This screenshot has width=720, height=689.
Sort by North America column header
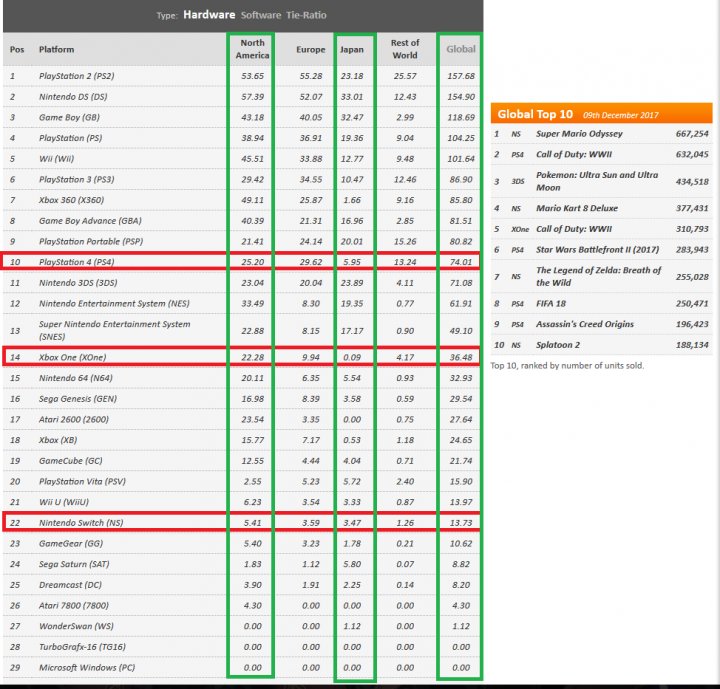tap(252, 49)
